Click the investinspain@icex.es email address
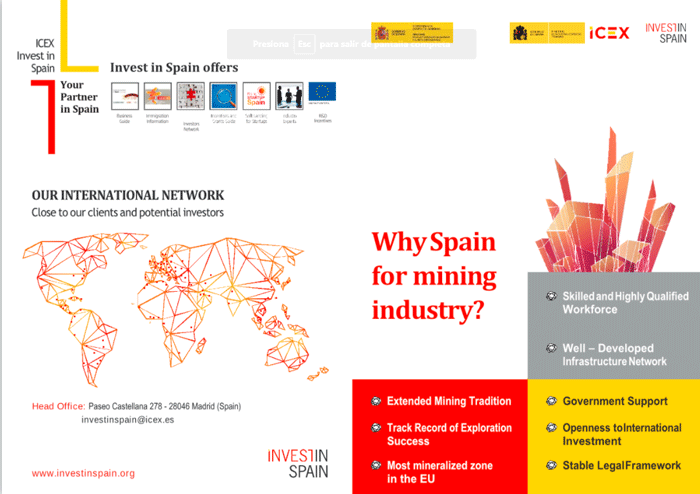The height and width of the screenshot is (494, 700). point(128,419)
